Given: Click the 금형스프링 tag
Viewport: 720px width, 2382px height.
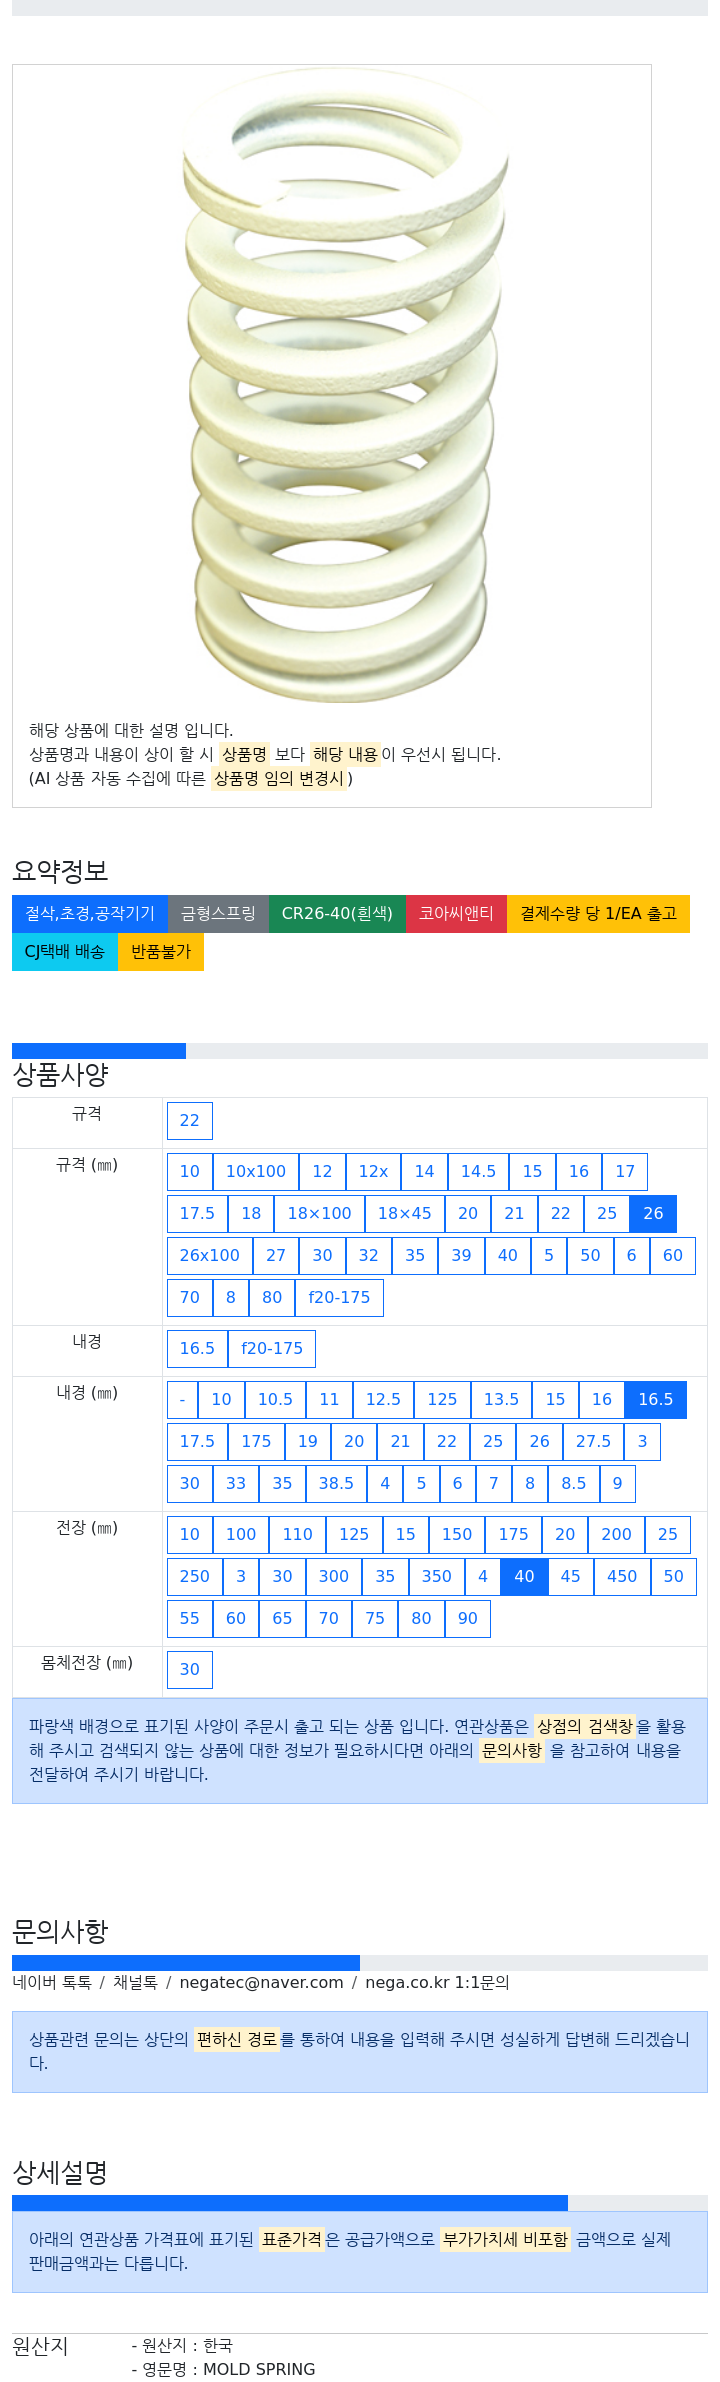Looking at the screenshot, I should [x=218, y=914].
